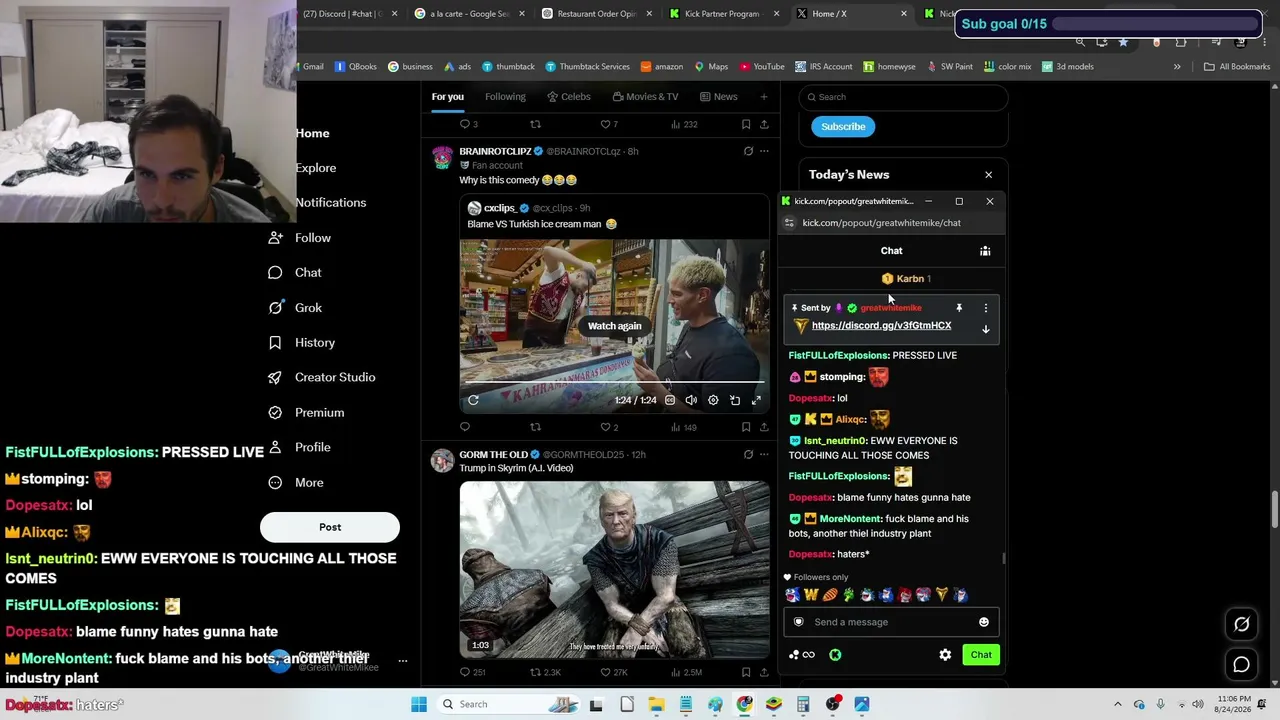Mute the ice cream man video audio
1280x720 pixels.
coord(691,400)
